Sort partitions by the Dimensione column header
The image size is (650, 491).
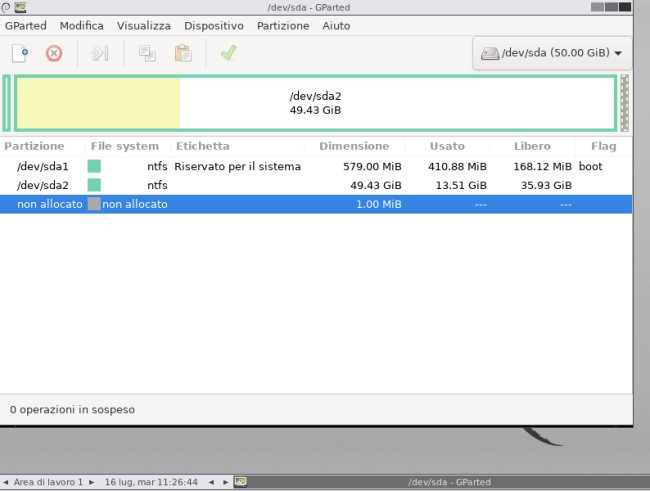(355, 146)
